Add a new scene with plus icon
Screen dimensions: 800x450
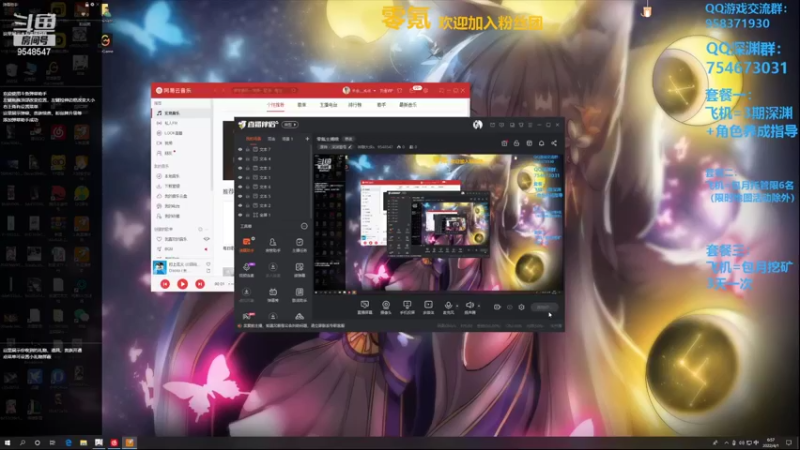coord(307,139)
